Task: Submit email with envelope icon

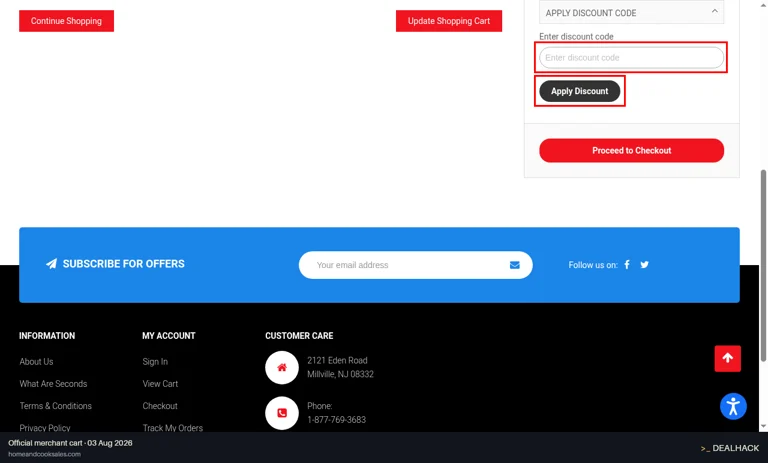Action: [x=514, y=265]
